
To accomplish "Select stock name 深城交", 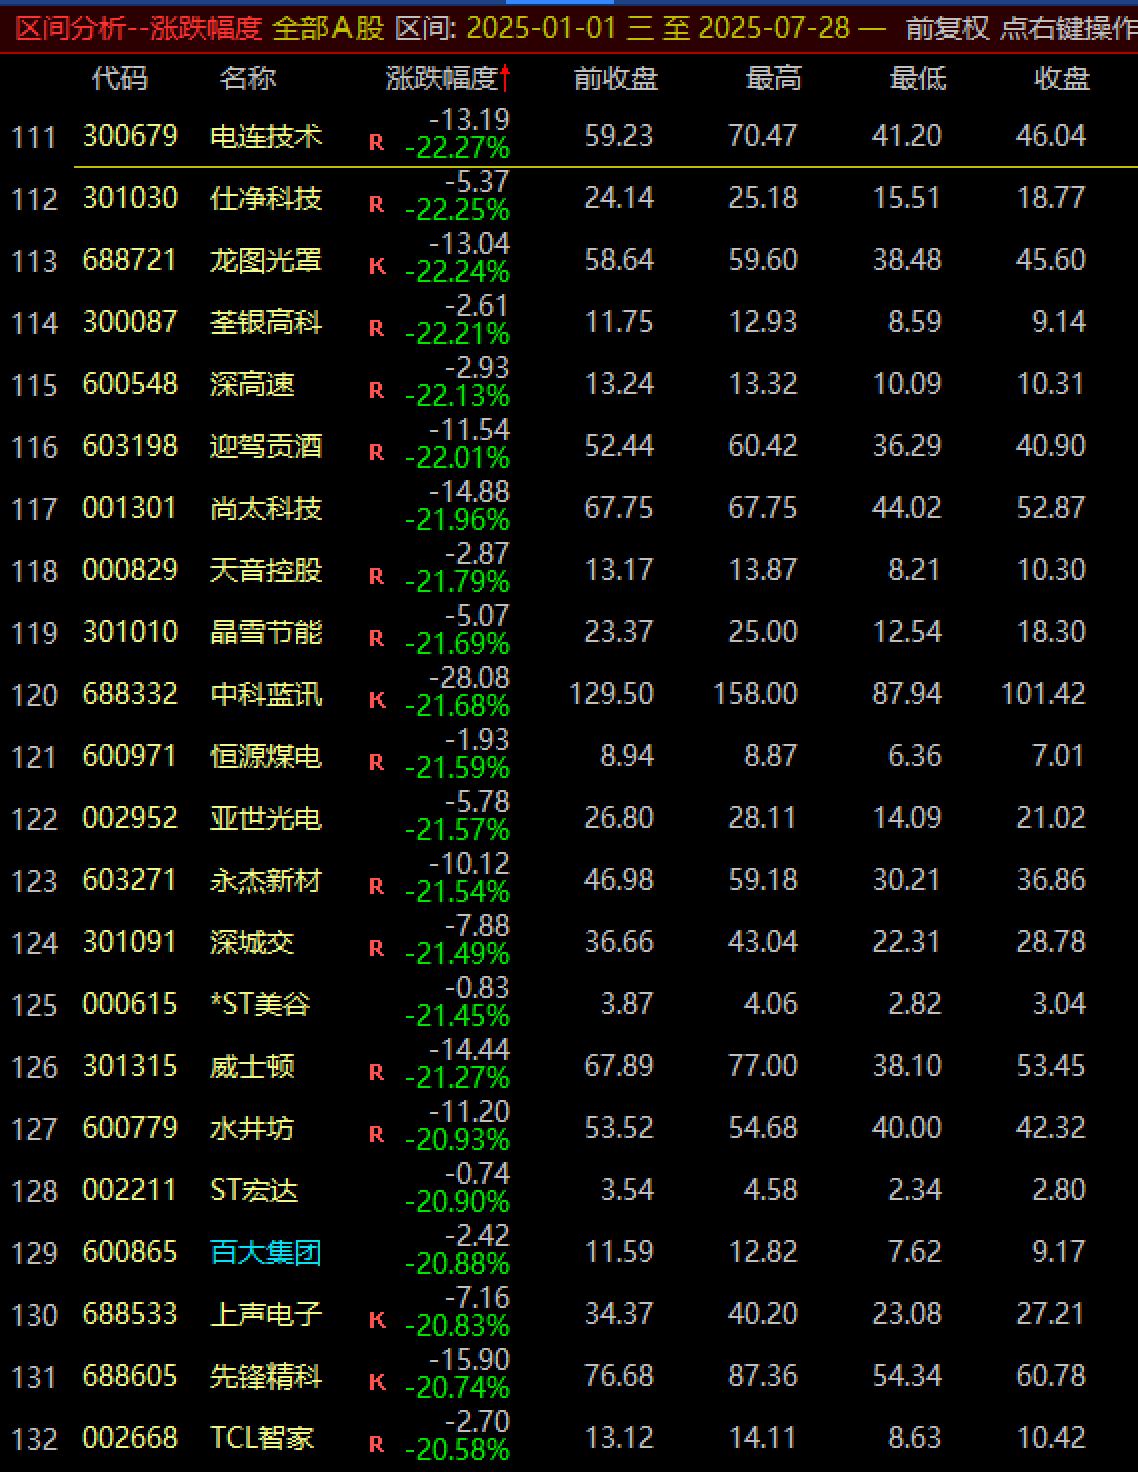I will click(x=252, y=941).
